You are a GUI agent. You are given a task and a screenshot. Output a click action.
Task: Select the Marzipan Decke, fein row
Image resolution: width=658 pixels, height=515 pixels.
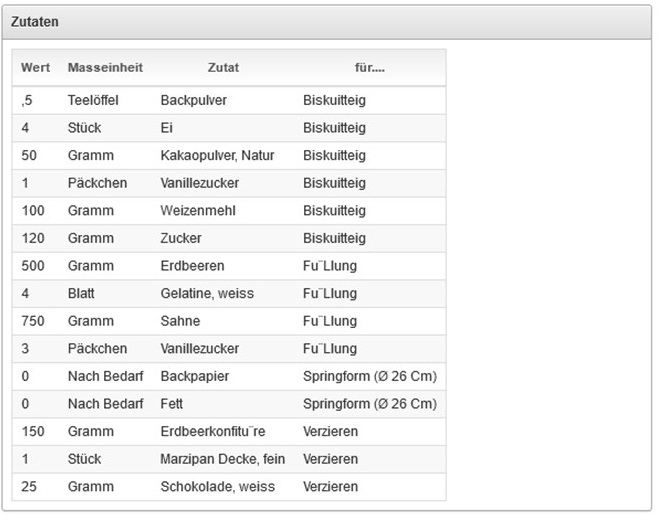[223, 459]
